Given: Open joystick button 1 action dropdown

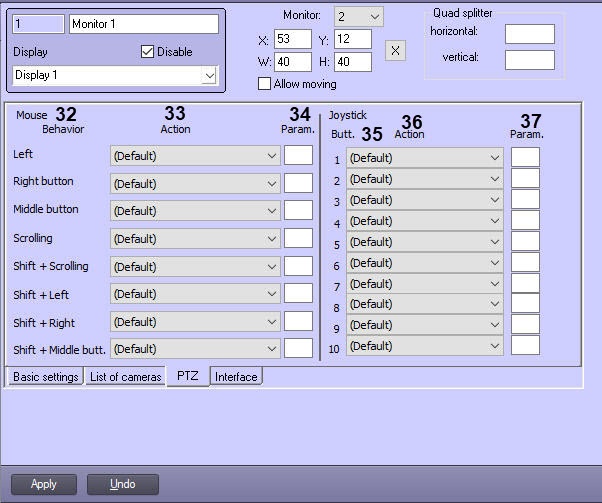Looking at the screenshot, I should point(425,158).
